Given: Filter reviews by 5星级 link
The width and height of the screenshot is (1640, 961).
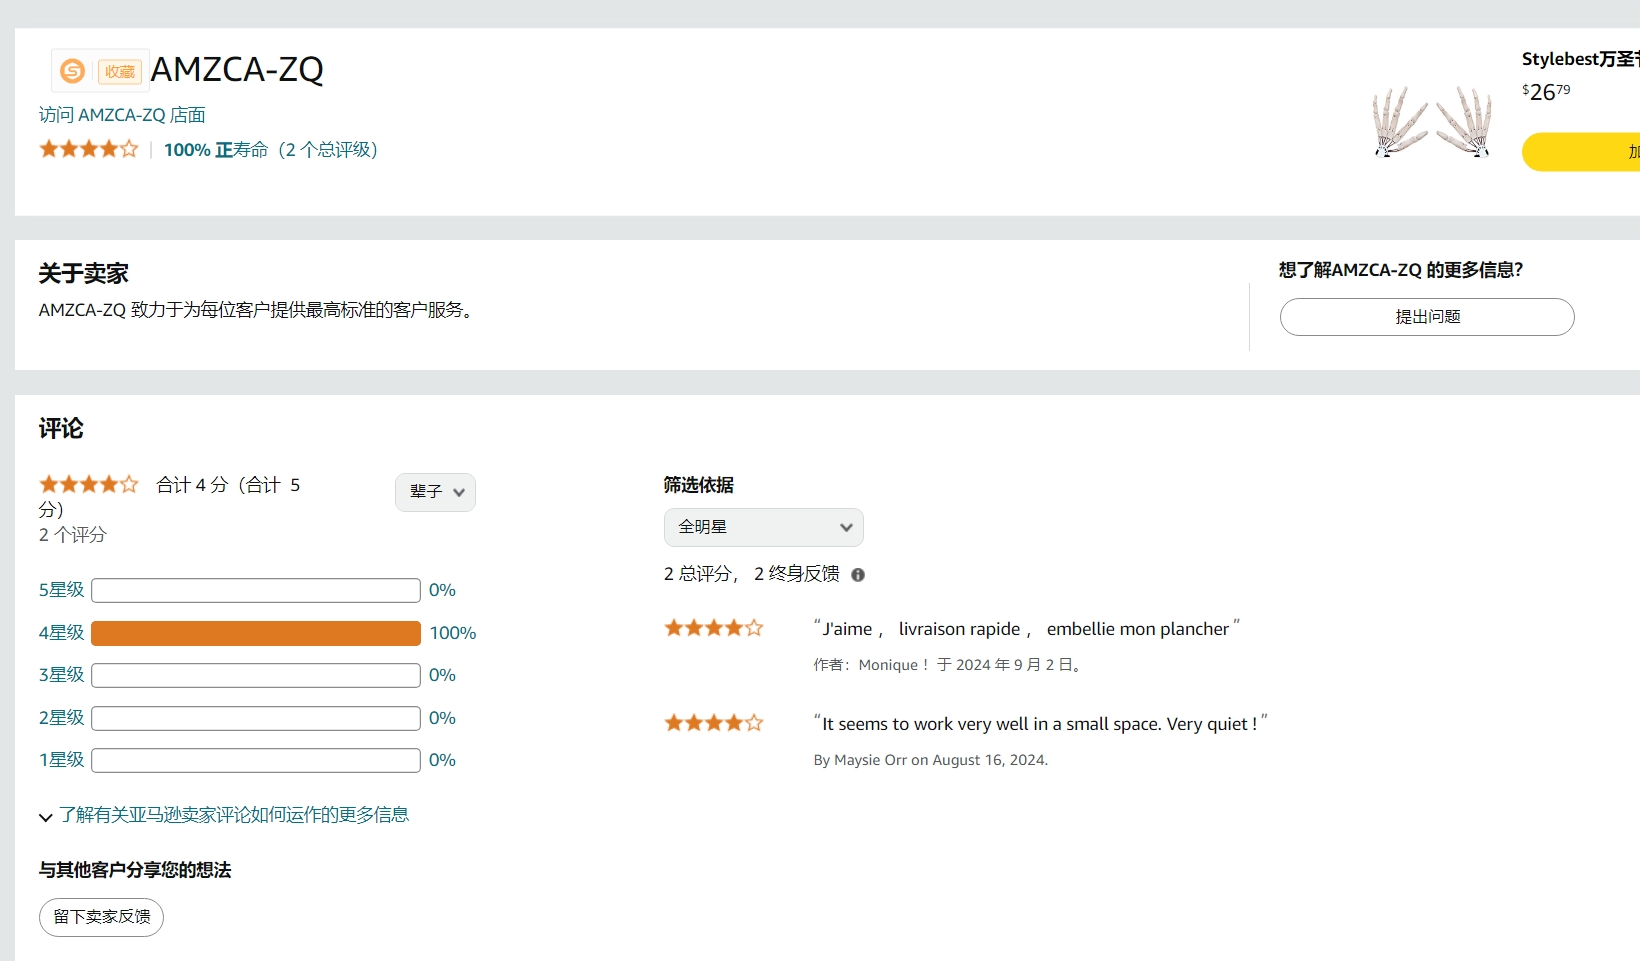Looking at the screenshot, I should coord(61,590).
